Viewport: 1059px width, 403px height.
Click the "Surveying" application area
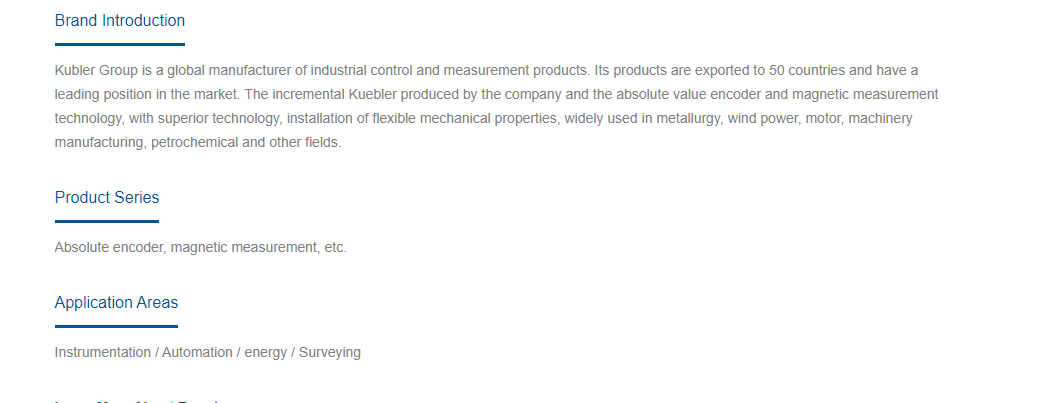(x=330, y=352)
